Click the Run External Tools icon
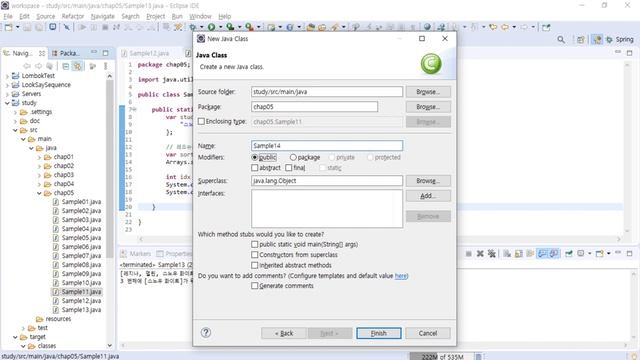640x360 pixels. 249,27
